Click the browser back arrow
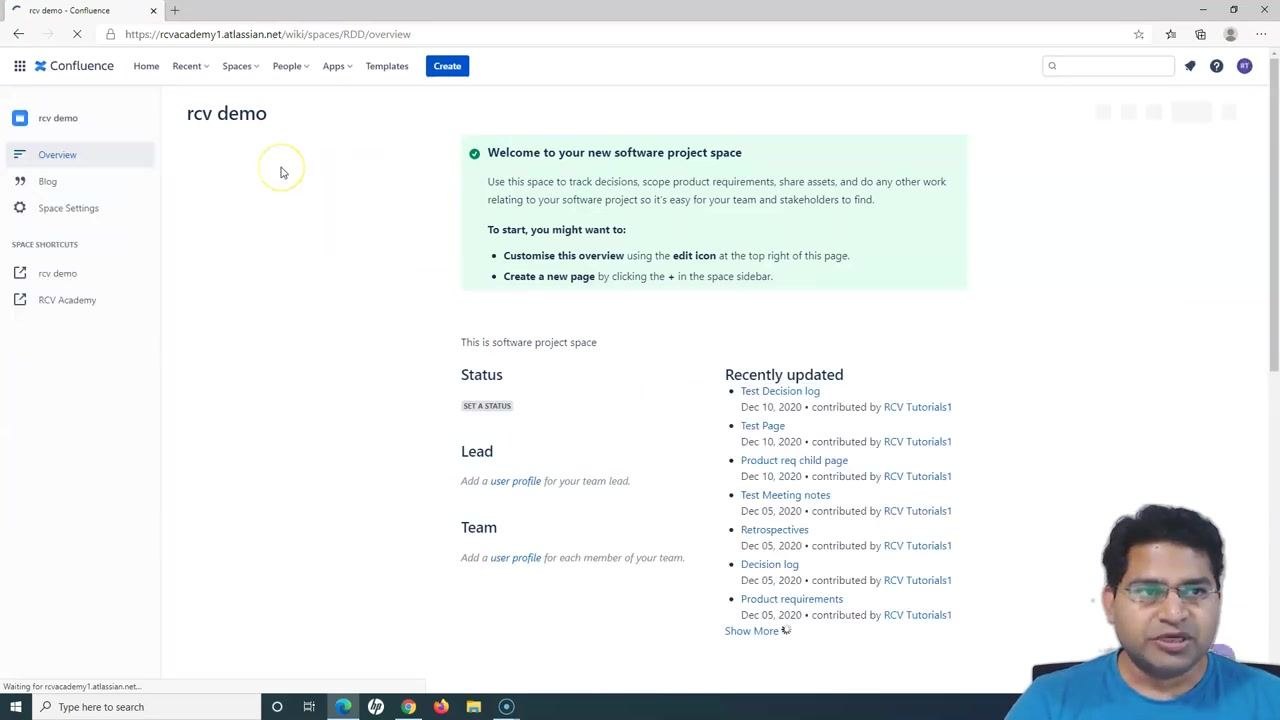The image size is (1280, 720). coord(18,34)
